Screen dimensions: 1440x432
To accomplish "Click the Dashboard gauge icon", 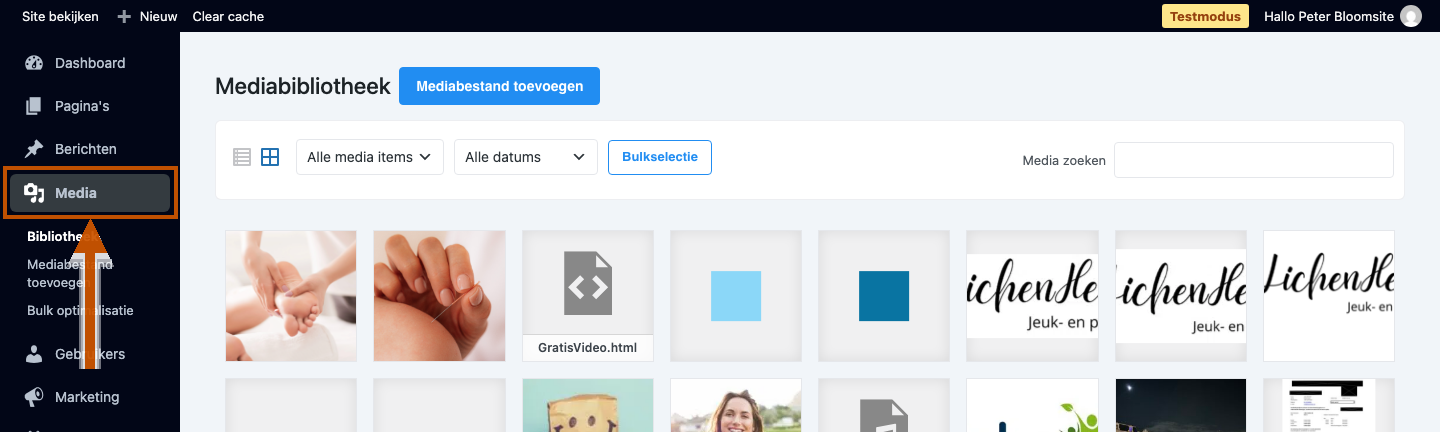I will pos(34,63).
